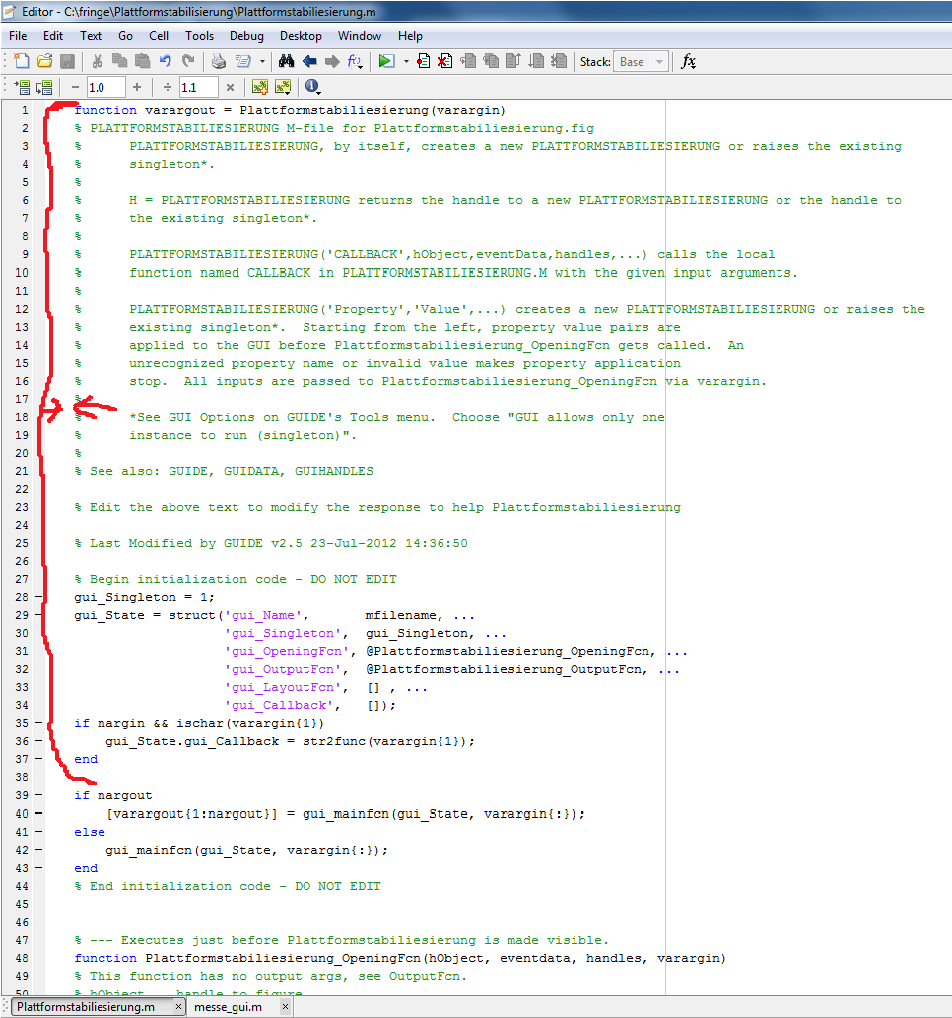Image resolution: width=952 pixels, height=1018 pixels.
Task: Click the Clear all breakpoints icon
Action: pyautogui.click(x=445, y=62)
